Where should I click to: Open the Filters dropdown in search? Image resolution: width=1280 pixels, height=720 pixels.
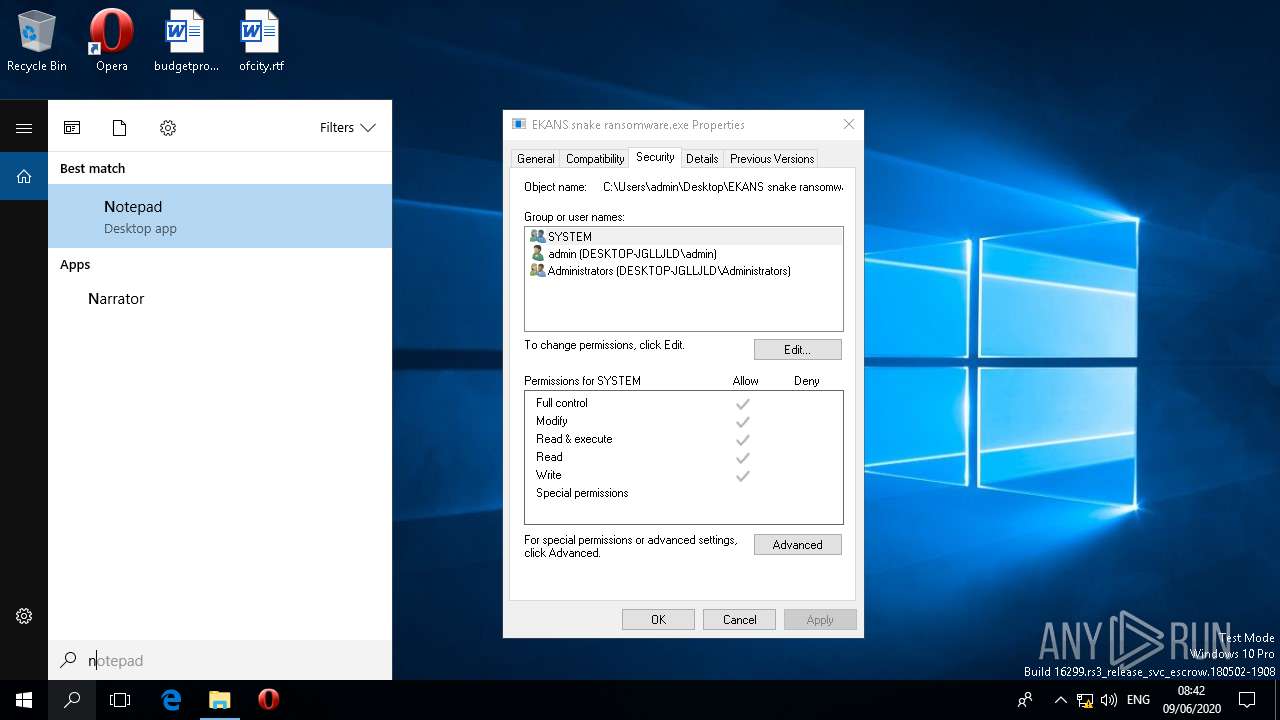(x=347, y=128)
